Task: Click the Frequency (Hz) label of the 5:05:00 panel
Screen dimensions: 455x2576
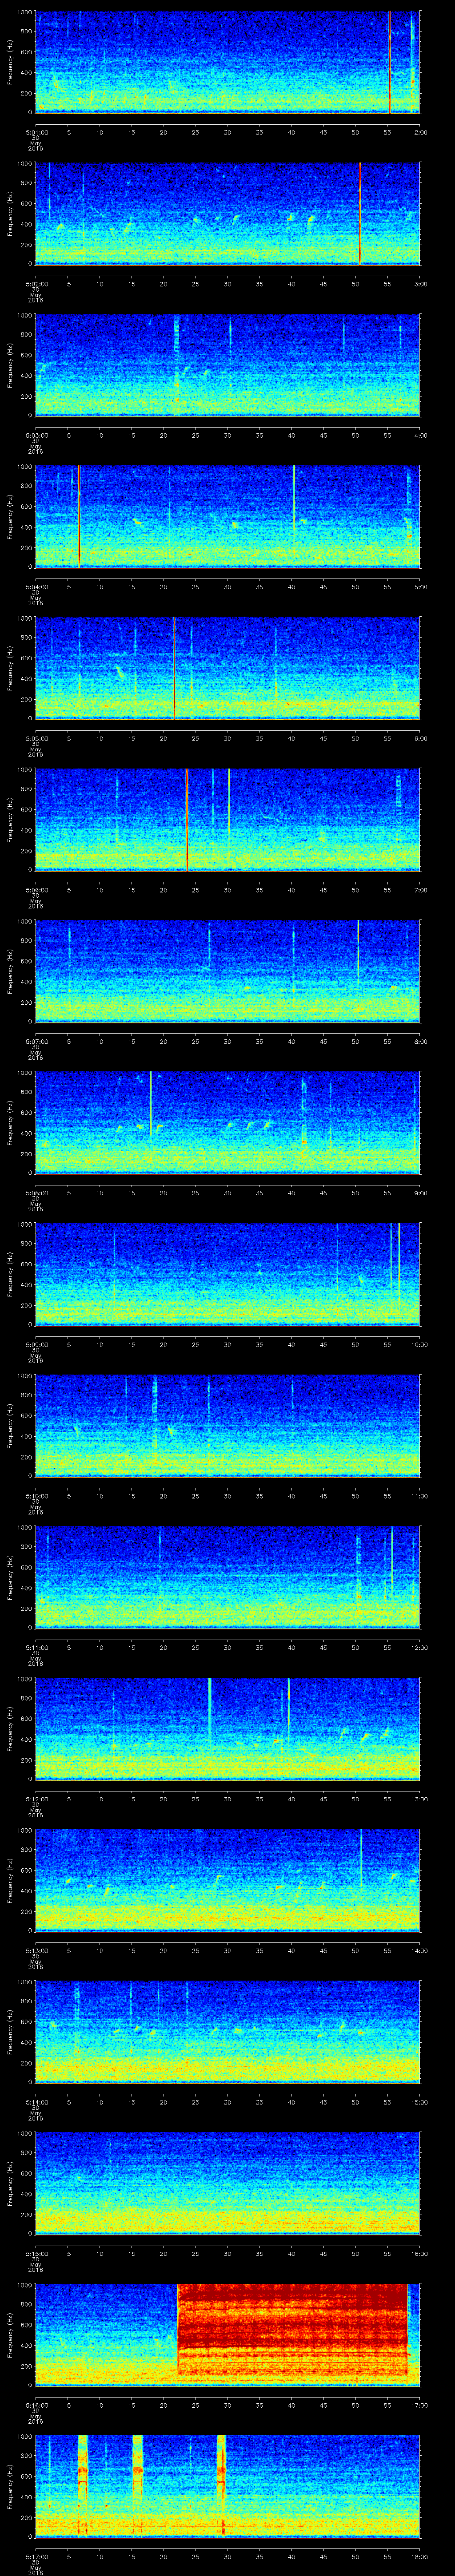Action: coord(10,668)
